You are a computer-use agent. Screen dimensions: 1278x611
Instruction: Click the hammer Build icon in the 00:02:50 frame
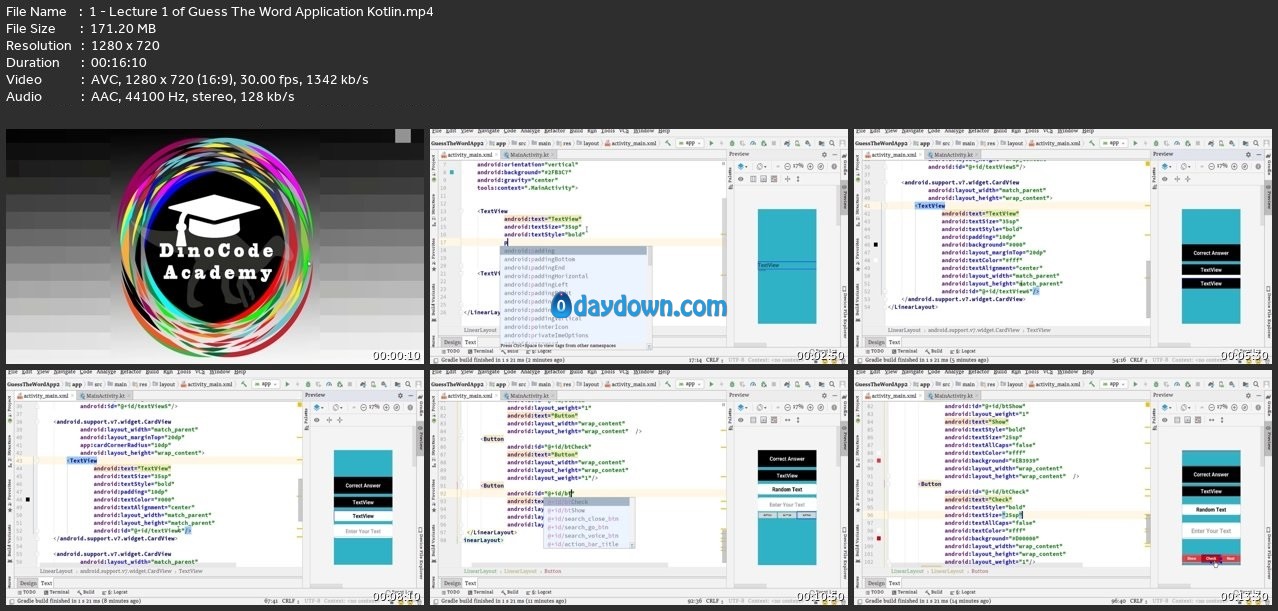tap(668, 143)
